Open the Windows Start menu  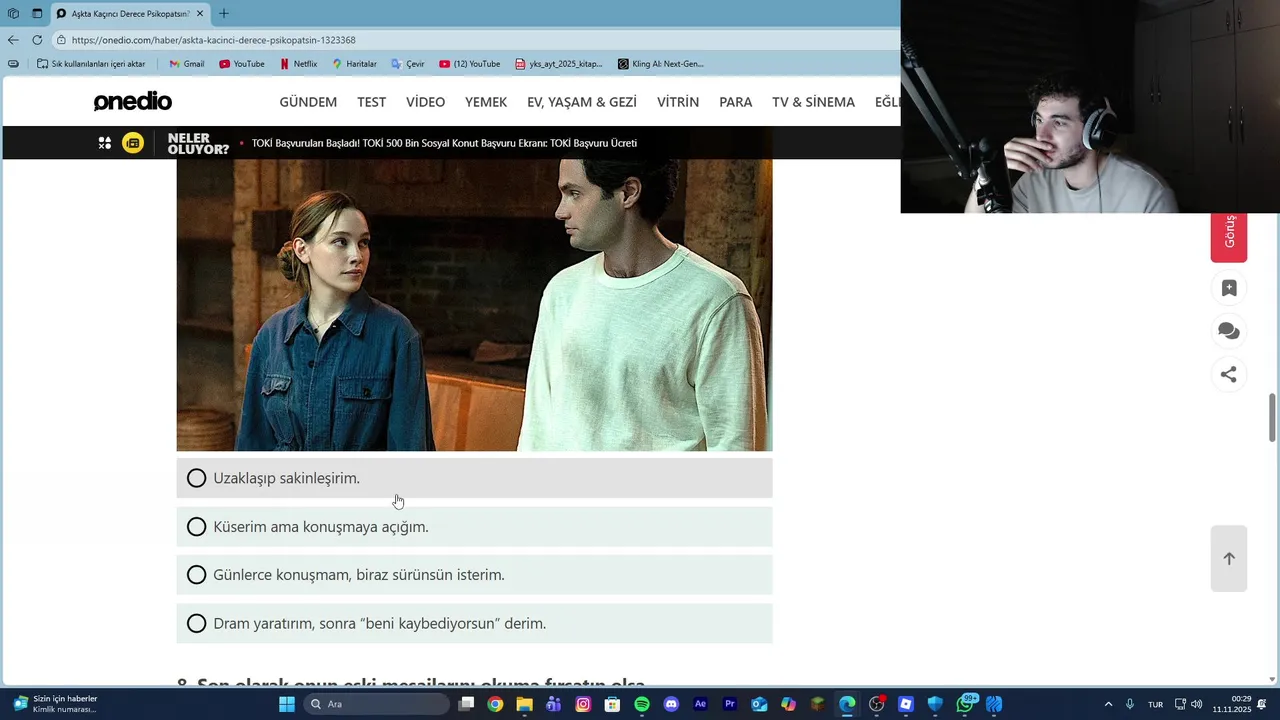287,704
